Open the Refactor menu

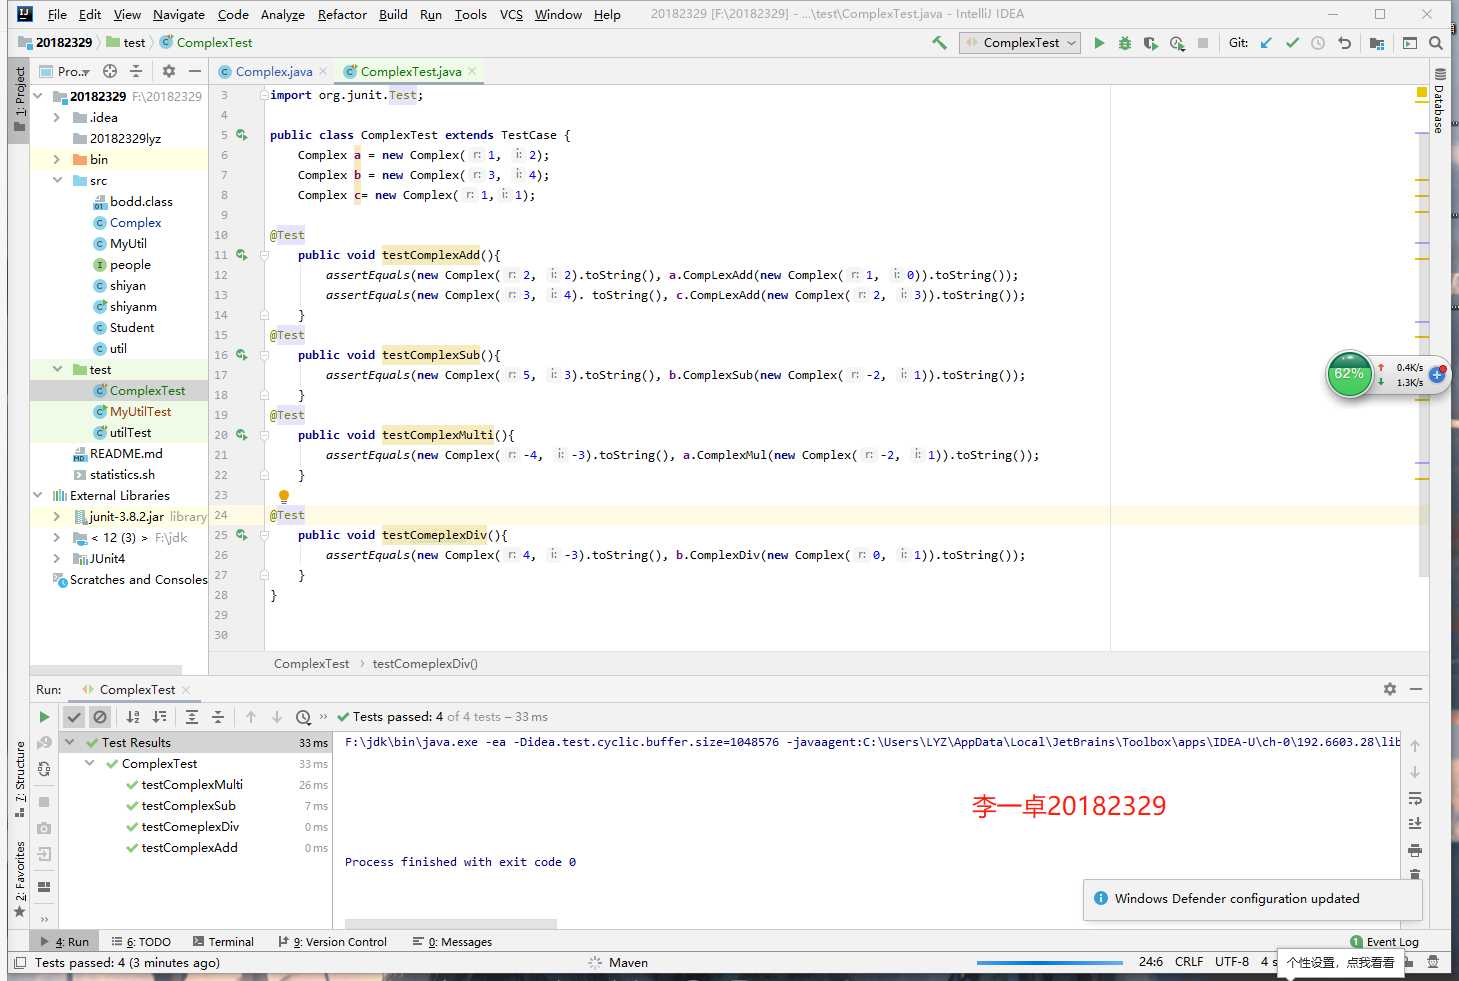tap(342, 14)
